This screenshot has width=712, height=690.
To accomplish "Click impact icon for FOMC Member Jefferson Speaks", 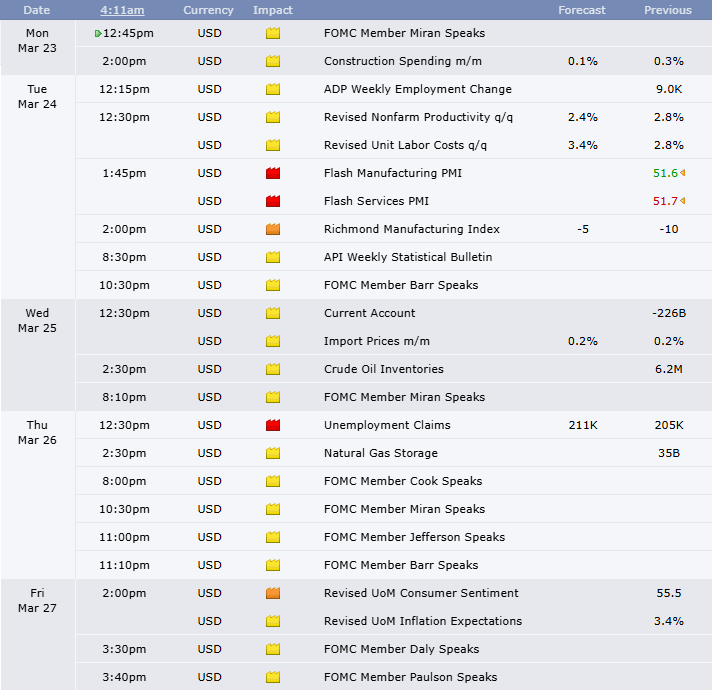I will (273, 537).
